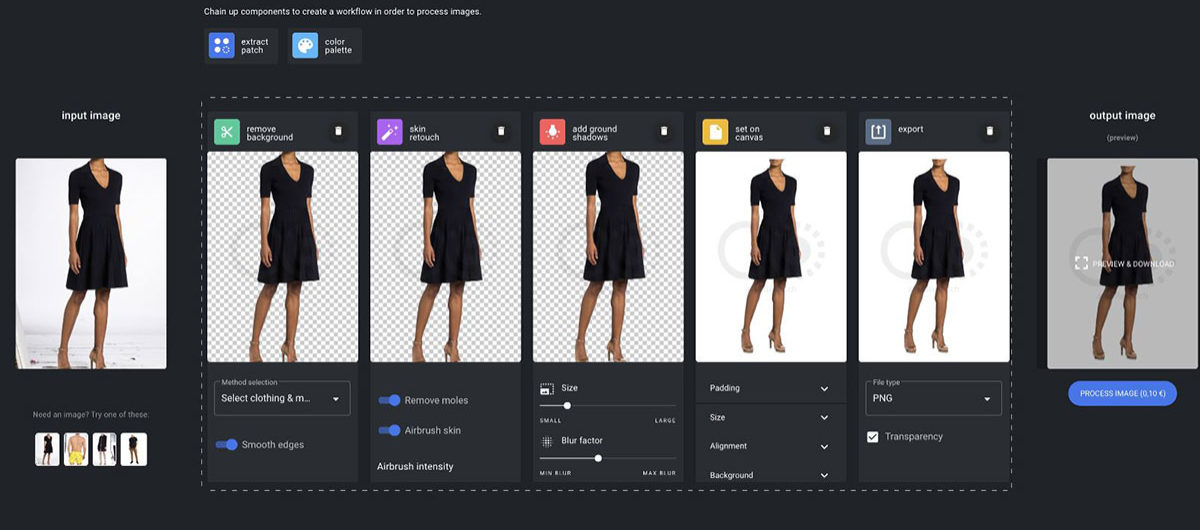Viewport: 1200px width, 530px height.
Task: Click the extract patch component icon
Action: (222, 45)
